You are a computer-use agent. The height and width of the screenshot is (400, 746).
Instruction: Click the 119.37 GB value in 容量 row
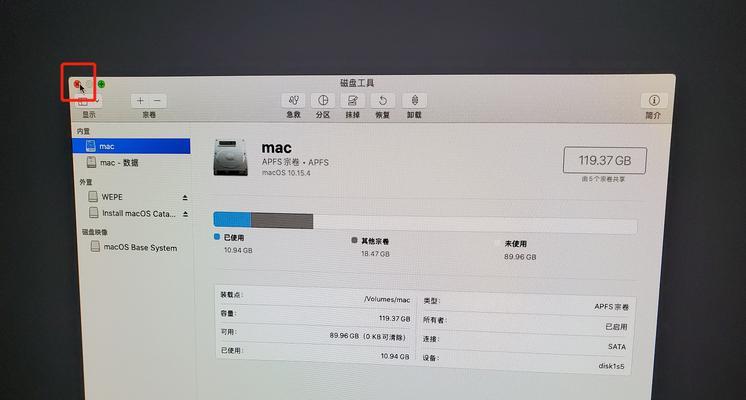[394, 318]
